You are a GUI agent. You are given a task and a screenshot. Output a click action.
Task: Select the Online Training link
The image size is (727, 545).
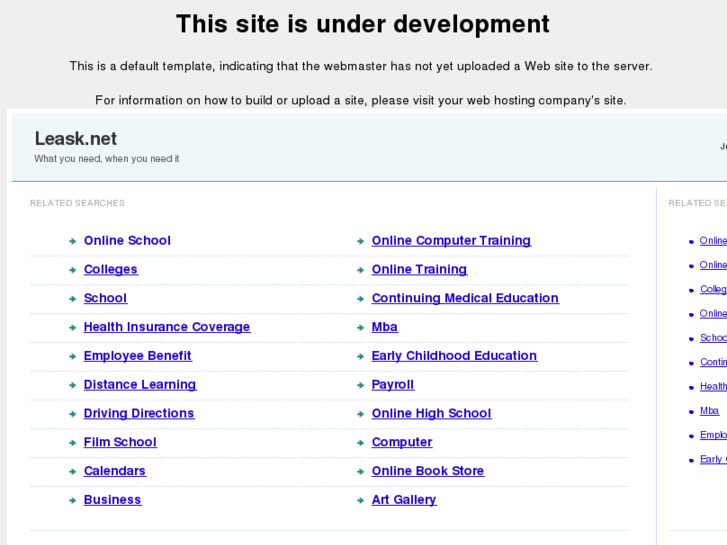point(419,269)
